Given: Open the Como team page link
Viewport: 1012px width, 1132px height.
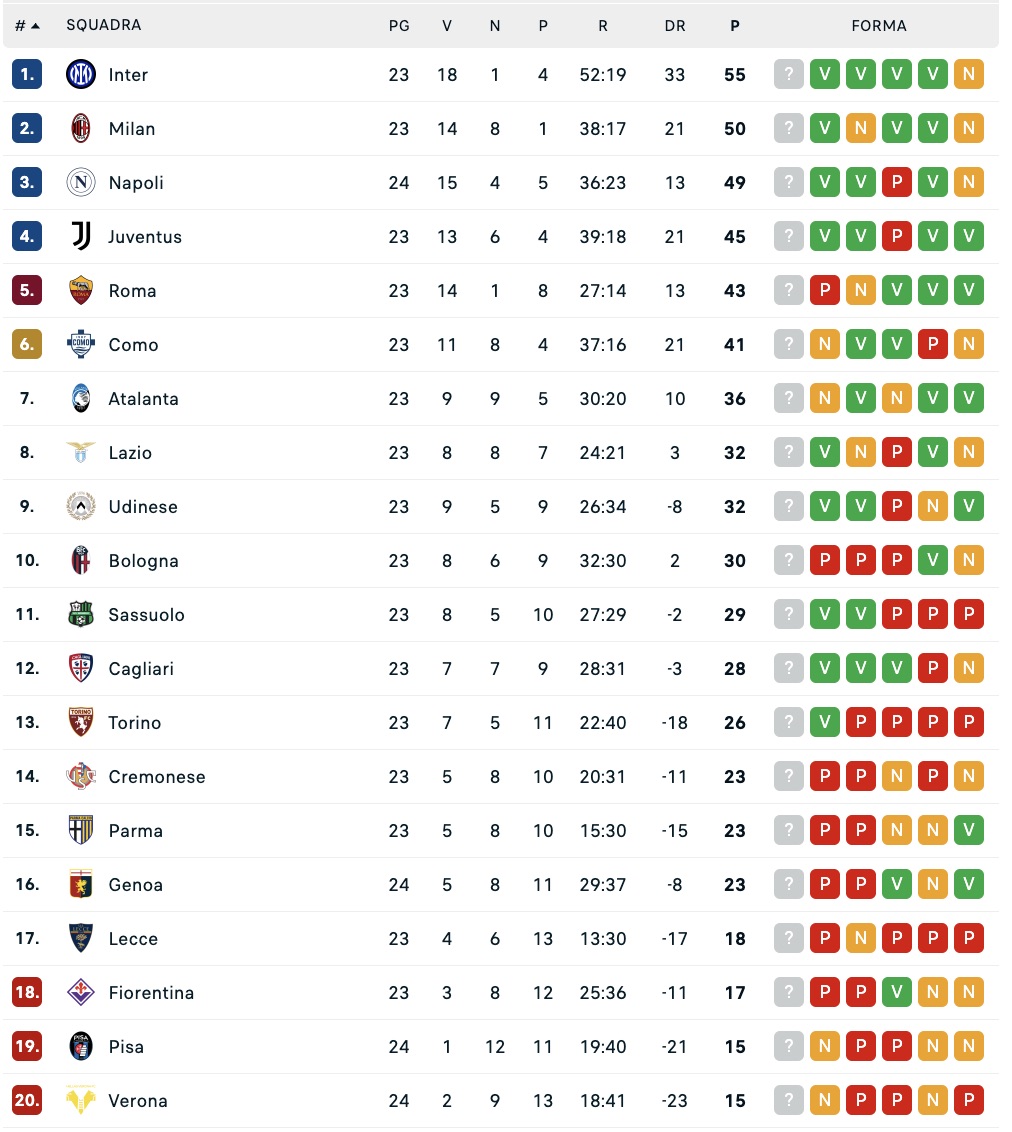Looking at the screenshot, I should click(x=133, y=345).
